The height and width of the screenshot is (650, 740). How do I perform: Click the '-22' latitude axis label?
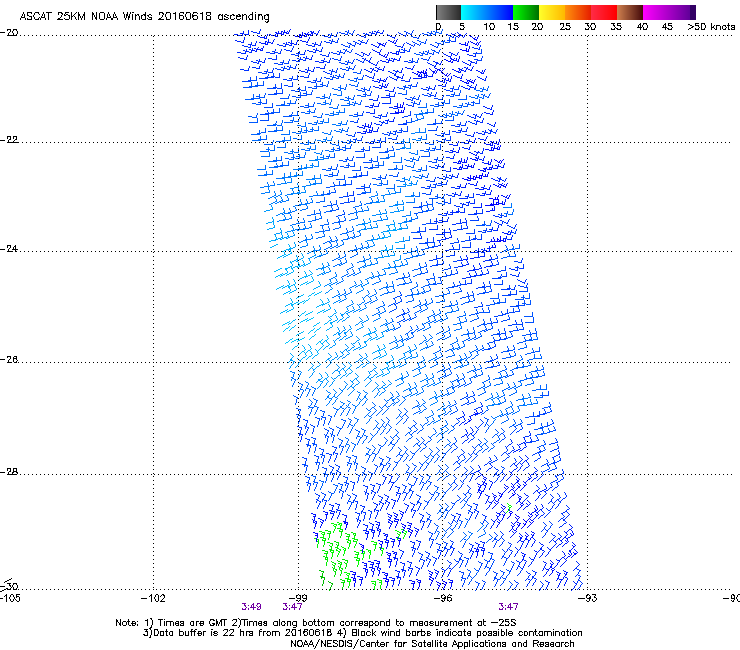[9, 140]
